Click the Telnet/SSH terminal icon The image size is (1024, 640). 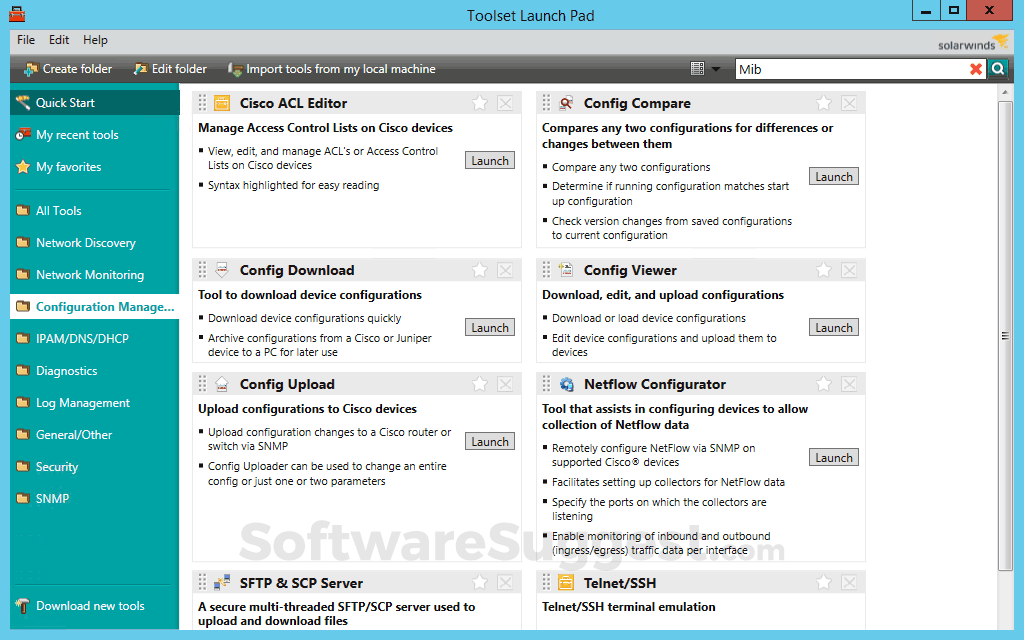coord(566,581)
